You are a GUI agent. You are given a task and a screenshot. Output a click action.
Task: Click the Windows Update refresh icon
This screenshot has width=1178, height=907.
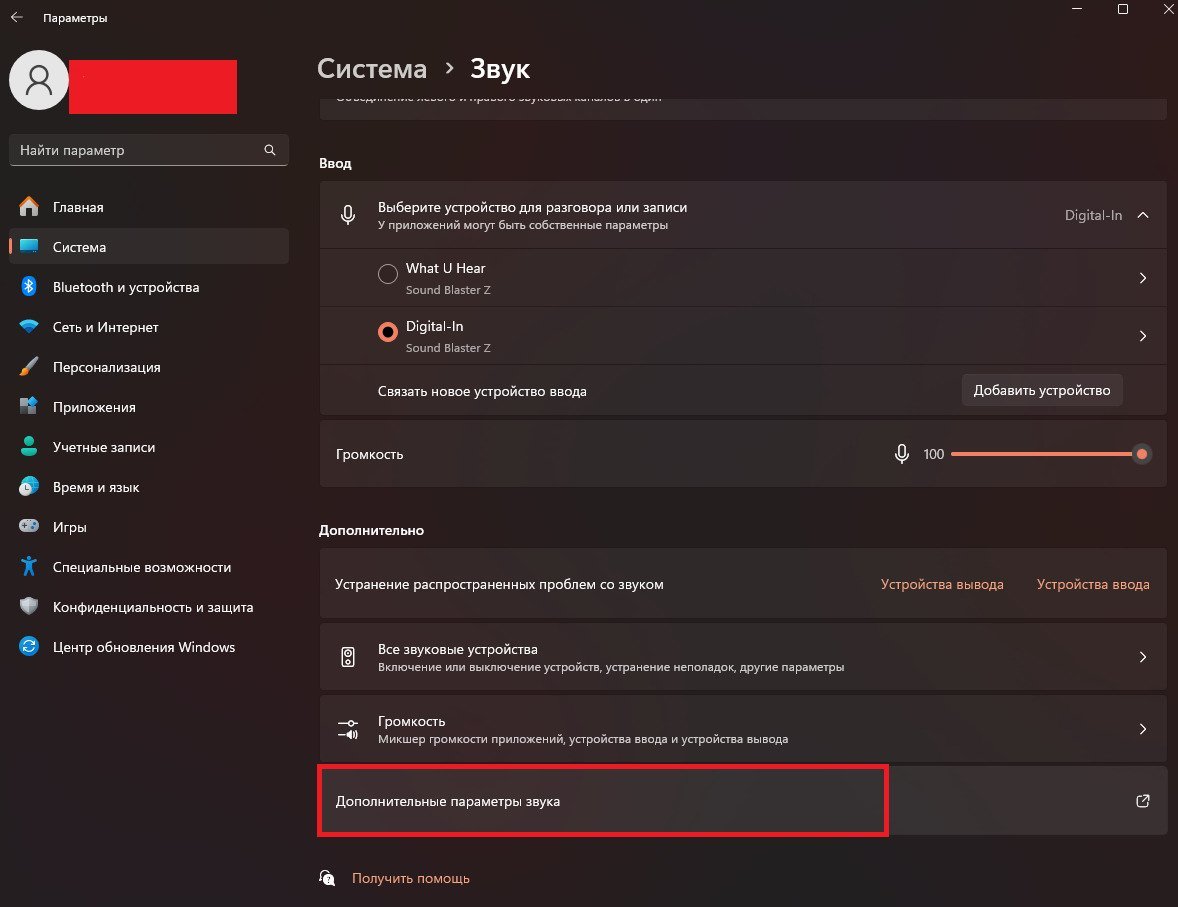pyautogui.click(x=29, y=646)
